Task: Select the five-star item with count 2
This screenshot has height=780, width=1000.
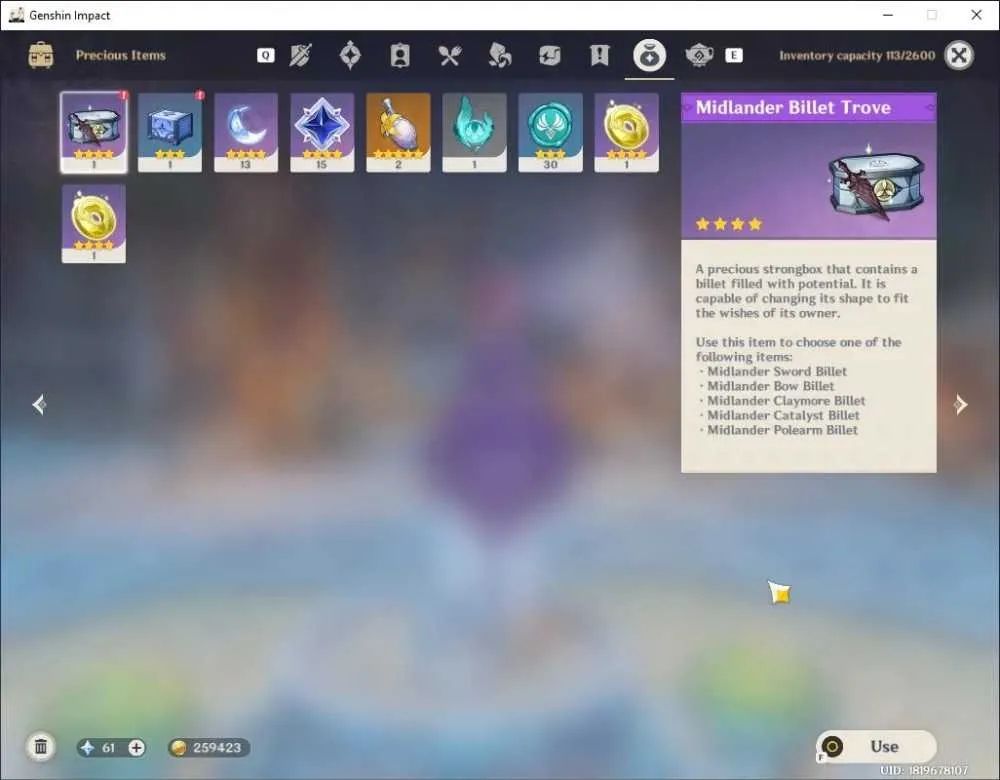Action: coord(398,133)
